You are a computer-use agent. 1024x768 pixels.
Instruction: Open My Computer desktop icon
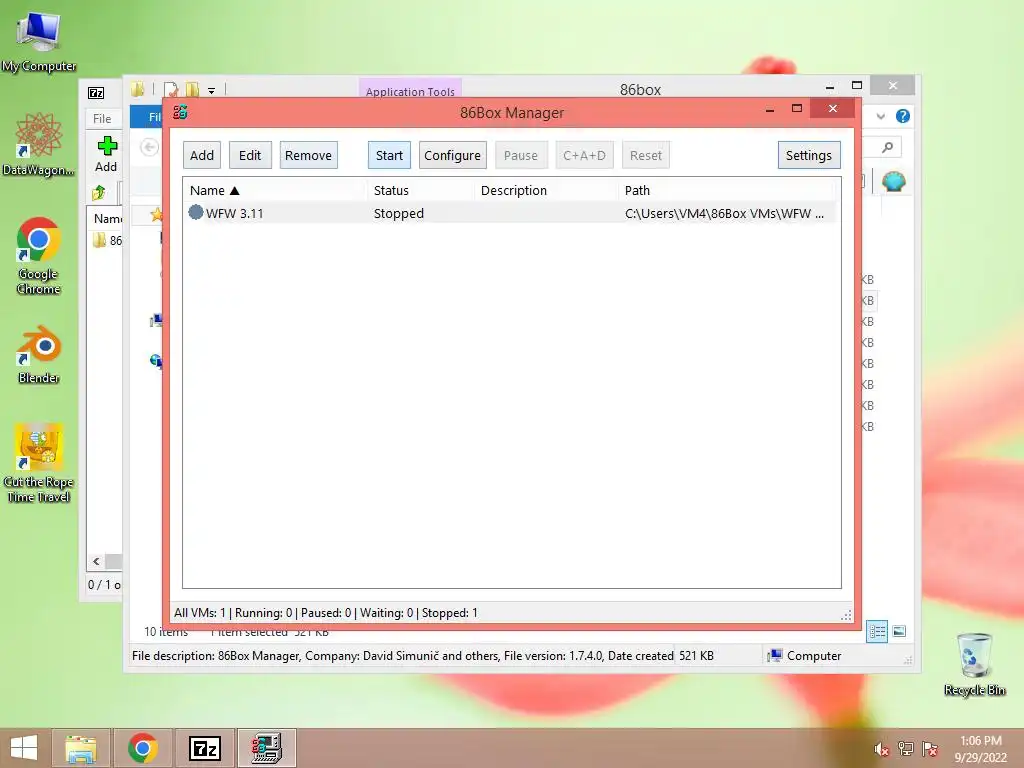(39, 42)
